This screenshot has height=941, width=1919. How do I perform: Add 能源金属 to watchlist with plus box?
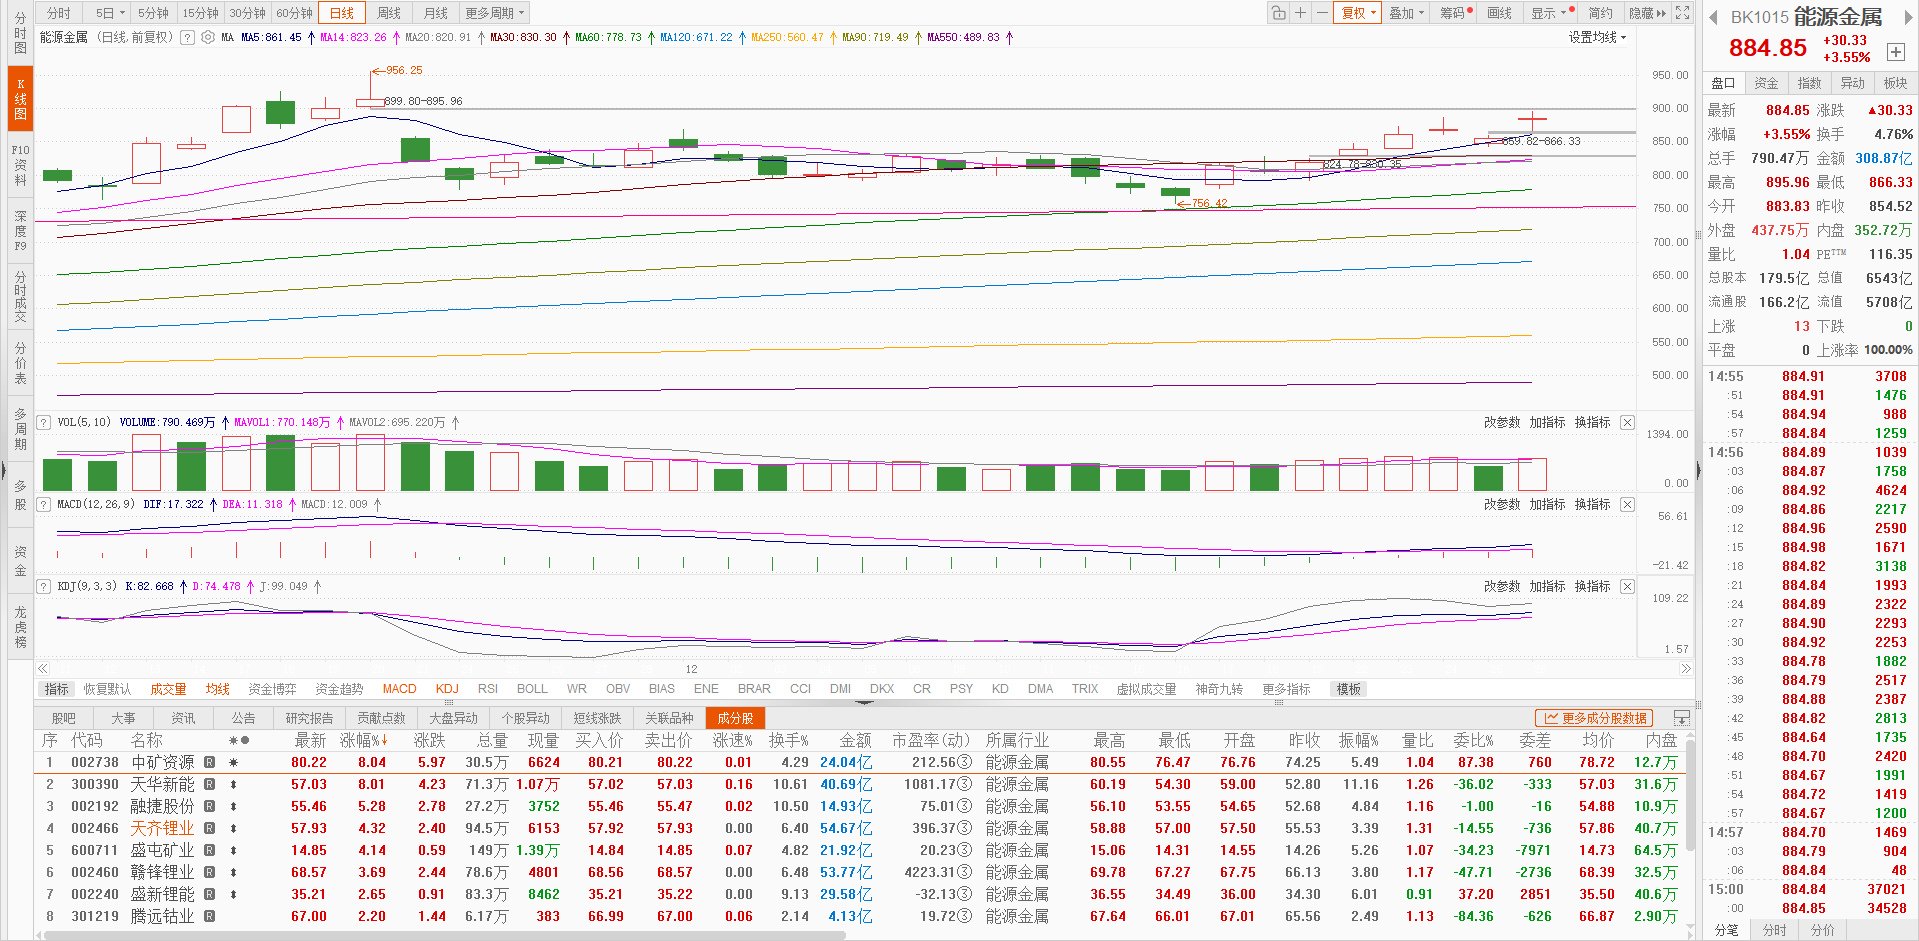pos(1895,52)
